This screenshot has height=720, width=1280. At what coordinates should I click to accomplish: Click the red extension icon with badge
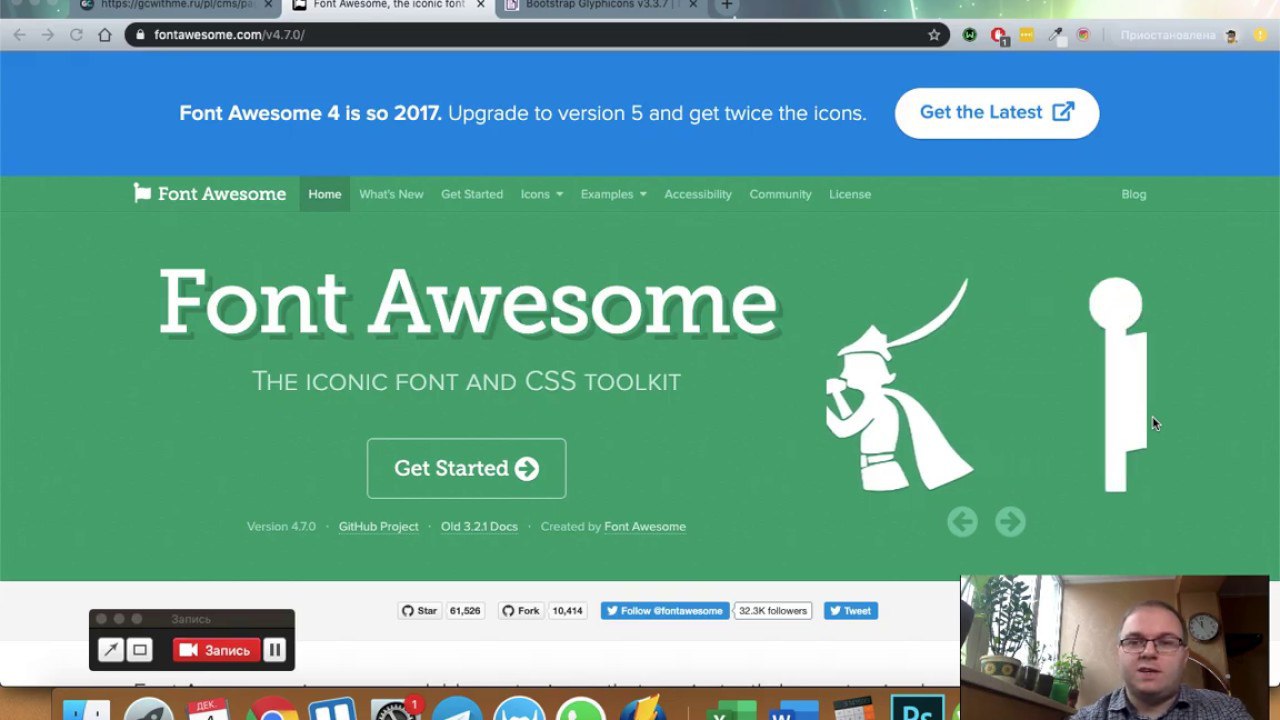click(x=999, y=36)
